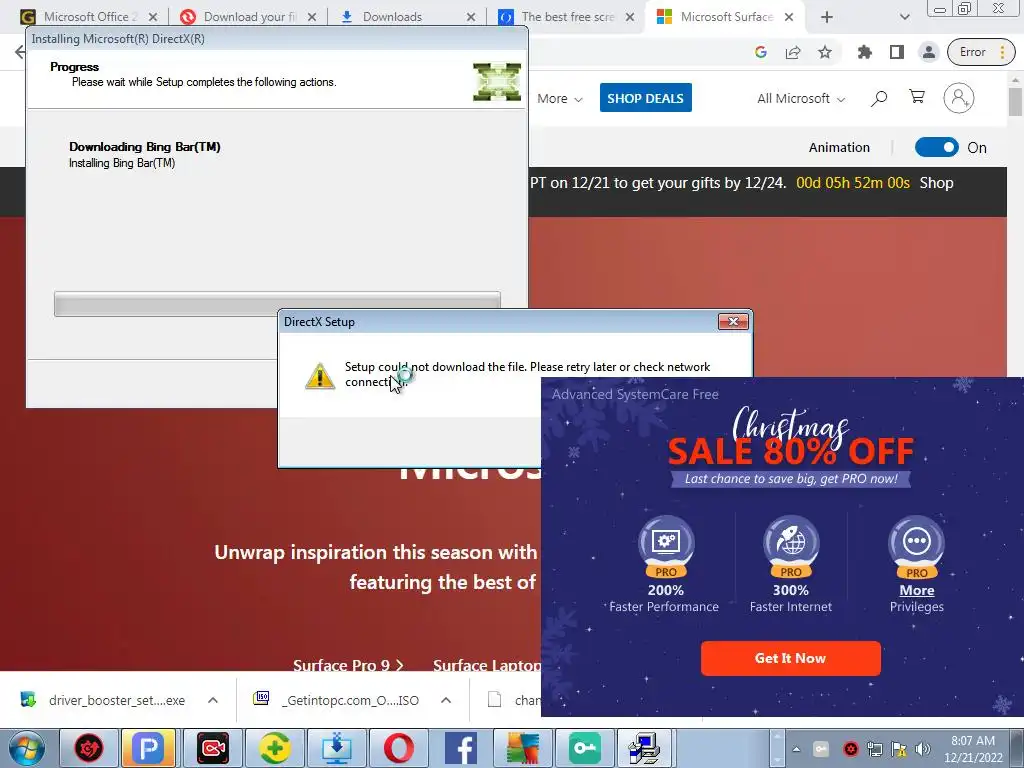Close the Microsoft Office tab
The image size is (1024, 768).
[153, 17]
